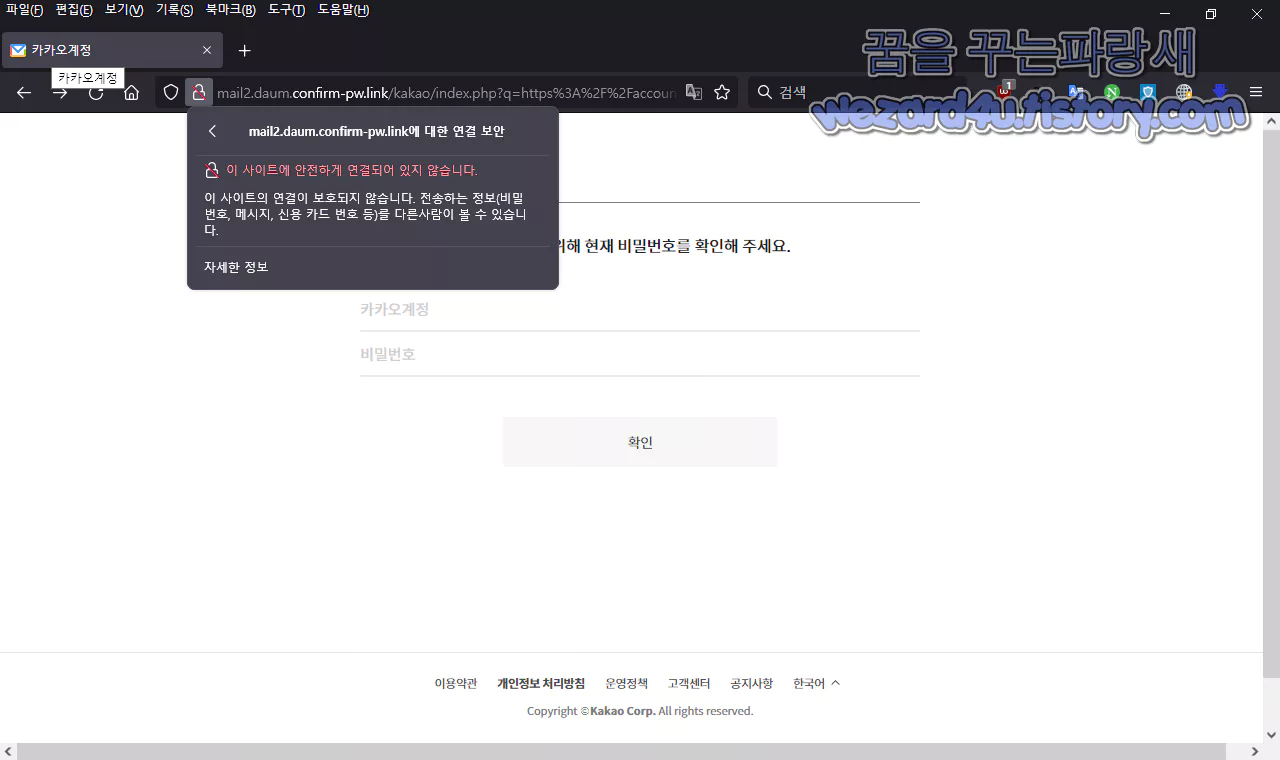The height and width of the screenshot is (760, 1280).
Task: Restore down the browser window
Action: 1210,14
